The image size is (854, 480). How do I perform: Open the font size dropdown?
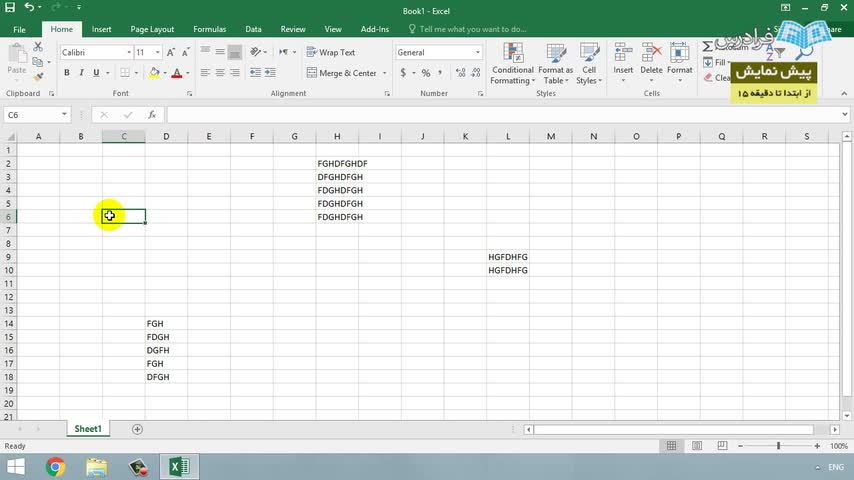[158, 52]
